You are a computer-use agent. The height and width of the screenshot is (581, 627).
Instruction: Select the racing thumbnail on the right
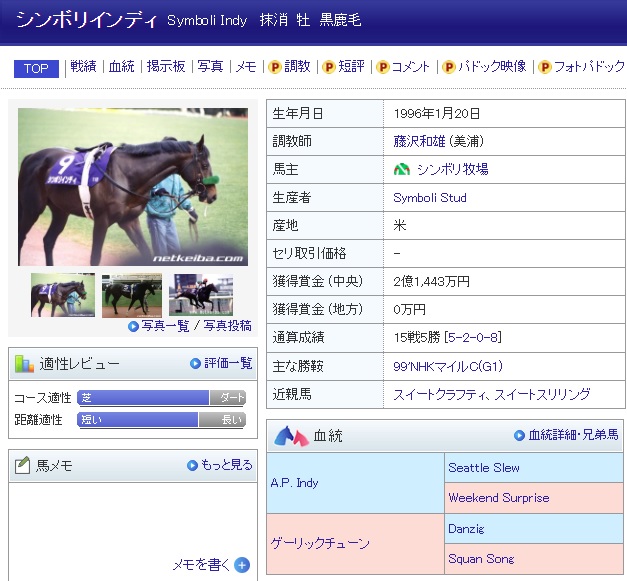coord(201,296)
